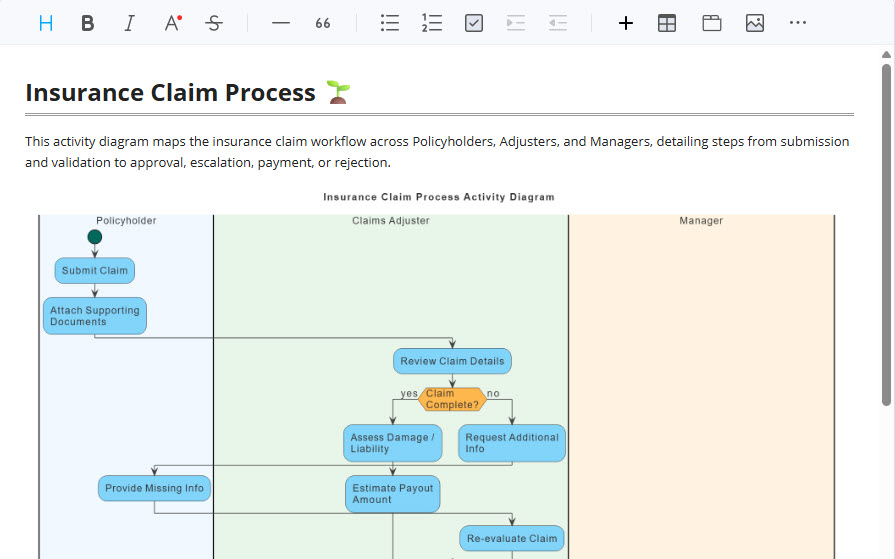This screenshot has height=559, width=895.
Task: Click scrollbar up arrow
Action: [886, 55]
